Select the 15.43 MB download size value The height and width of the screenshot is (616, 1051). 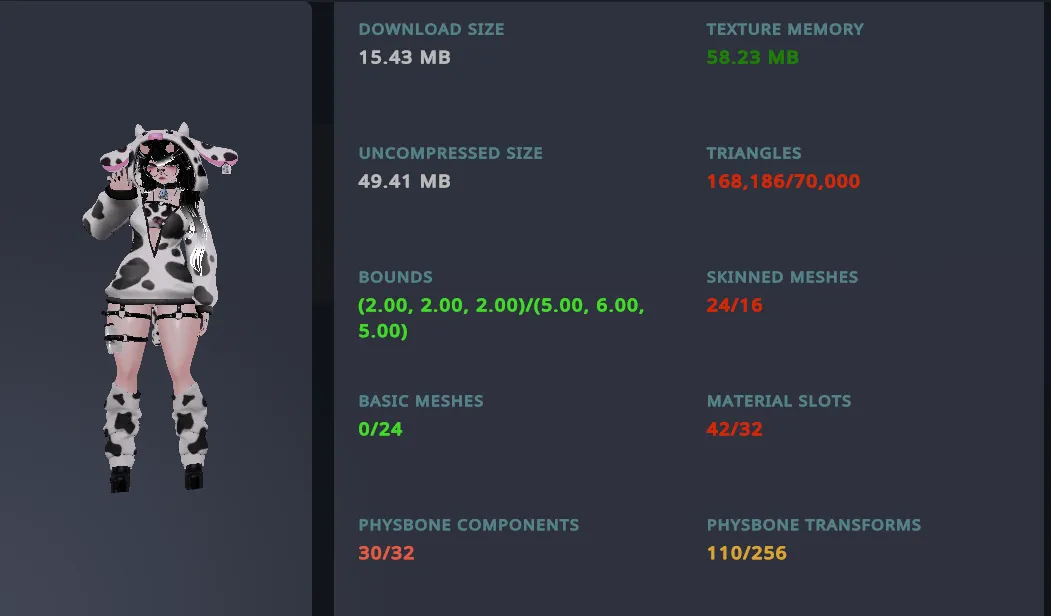click(x=404, y=58)
